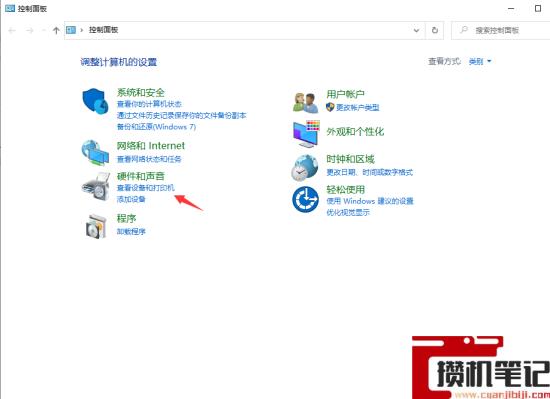Click 程序 heading link
Image resolution: width=550 pixels, height=399 pixels.
(126, 218)
